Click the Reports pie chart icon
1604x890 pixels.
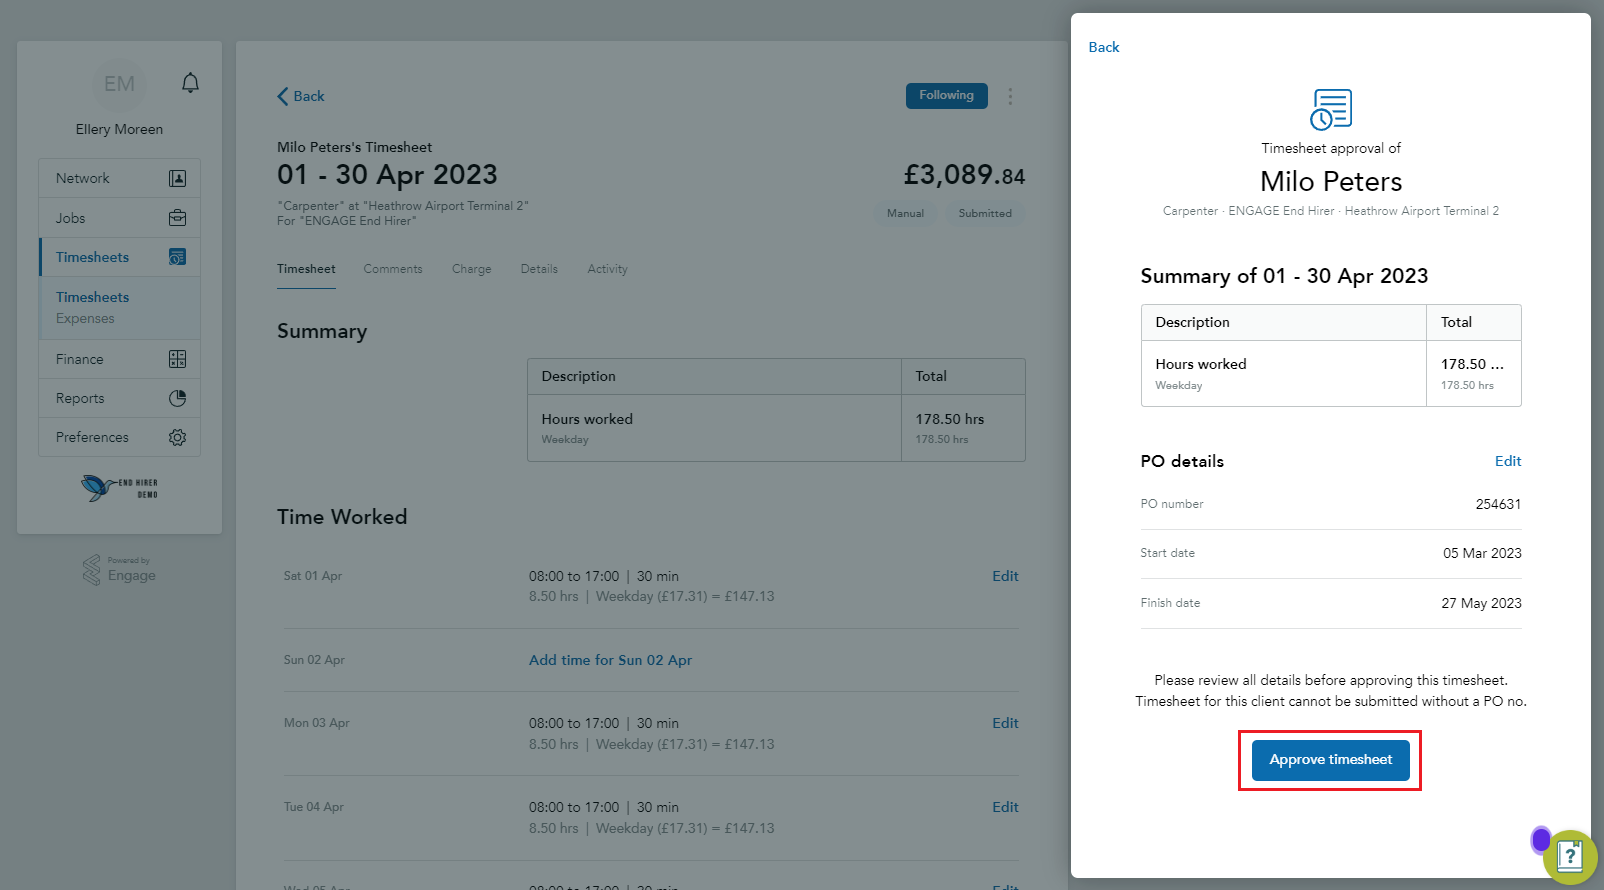(177, 398)
